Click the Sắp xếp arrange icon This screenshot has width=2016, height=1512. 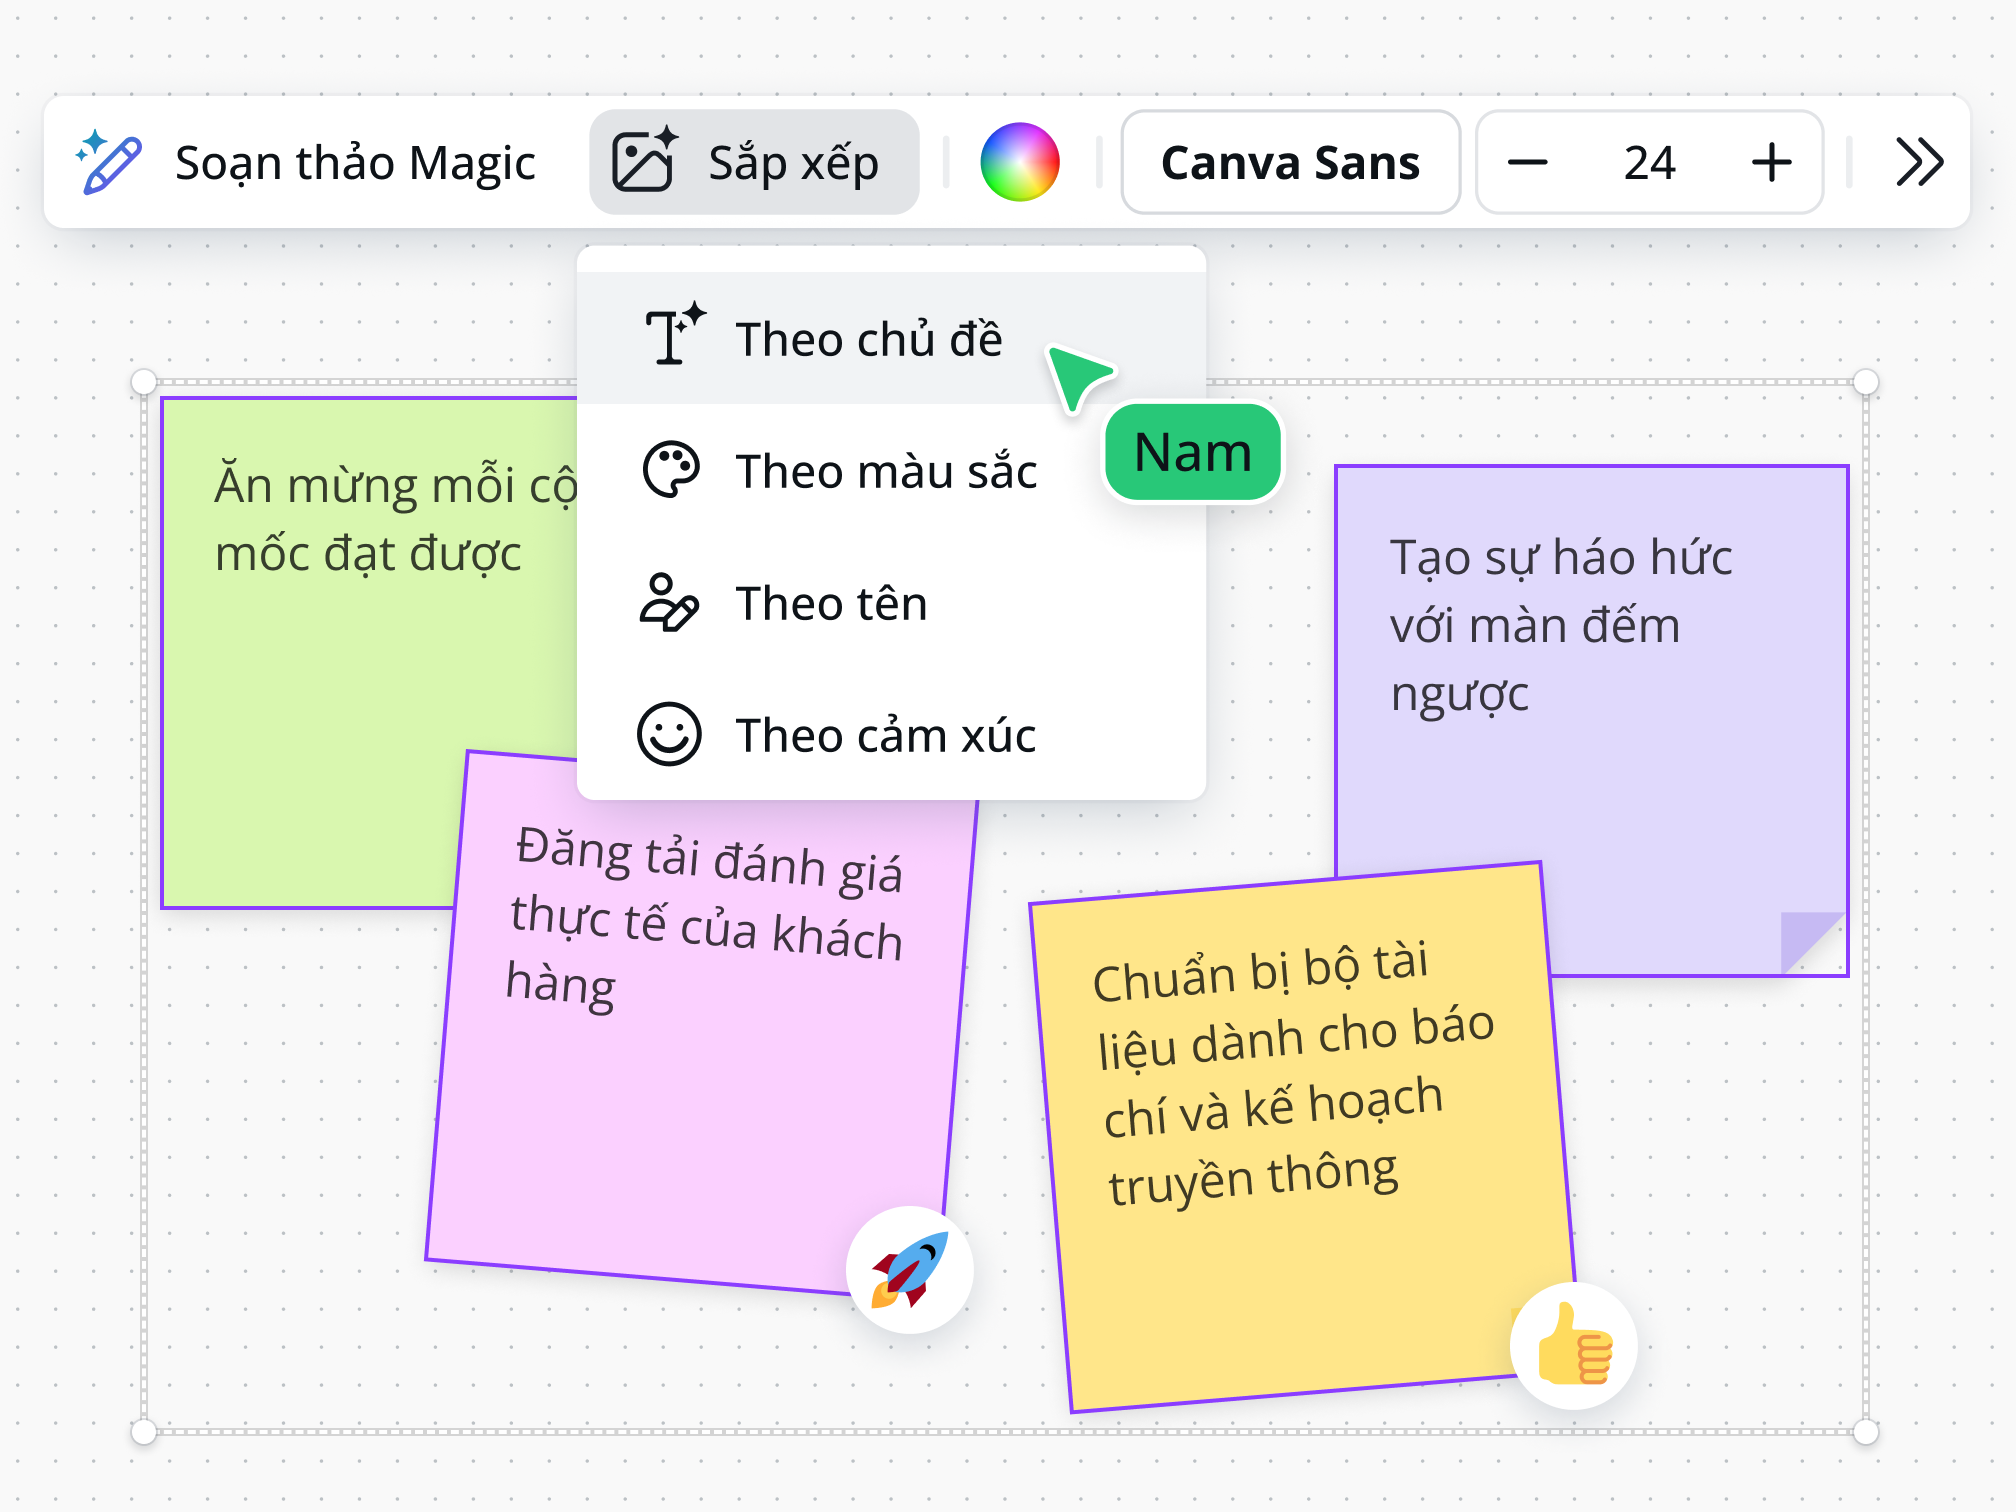pyautogui.click(x=645, y=160)
